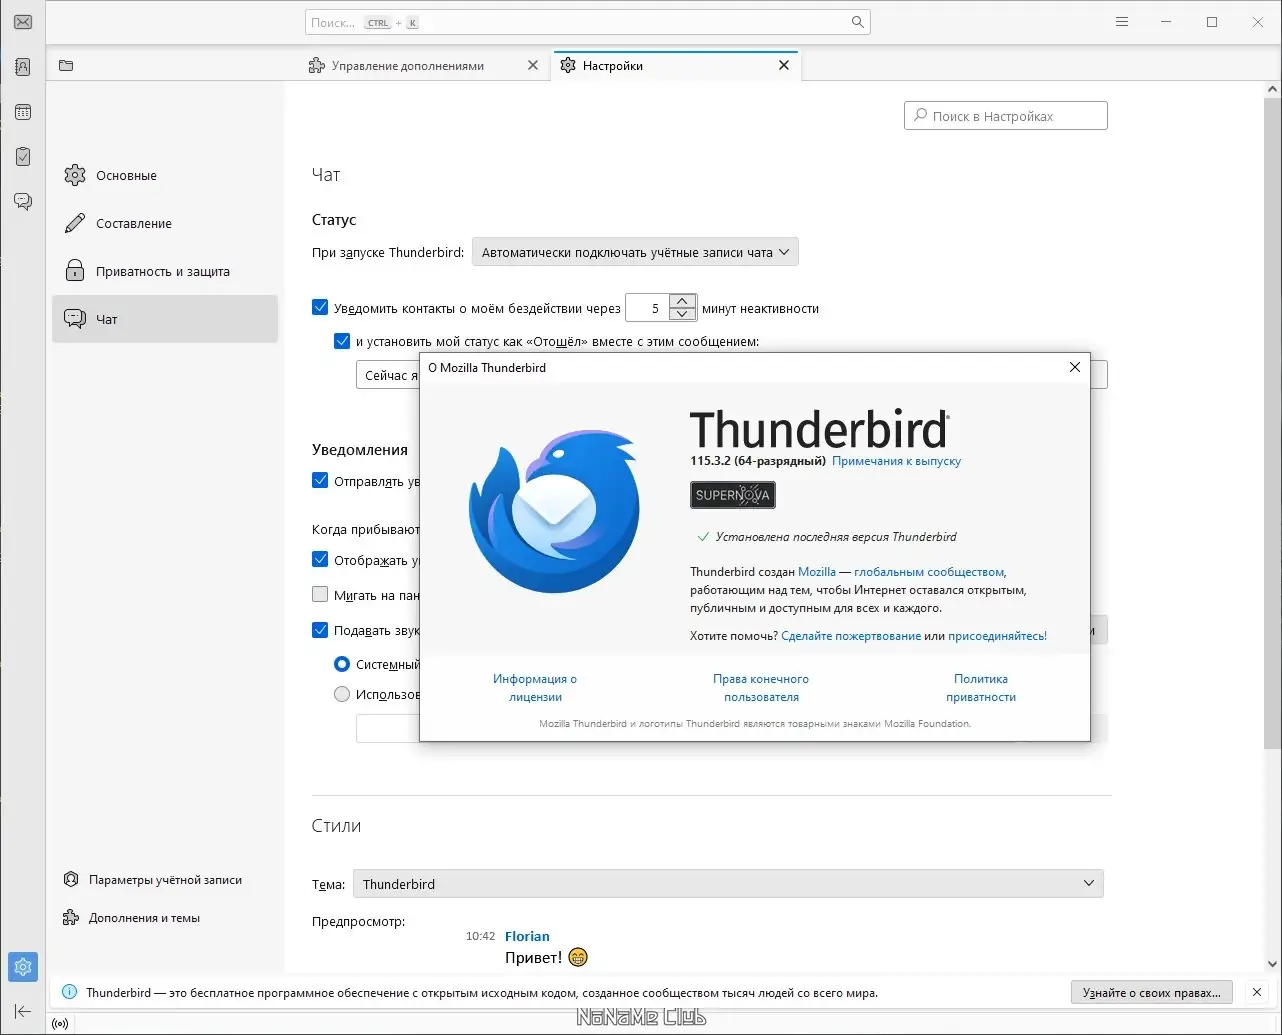1282x1035 pixels.
Task: Open the Chat space in left toolbar
Action: point(23,201)
